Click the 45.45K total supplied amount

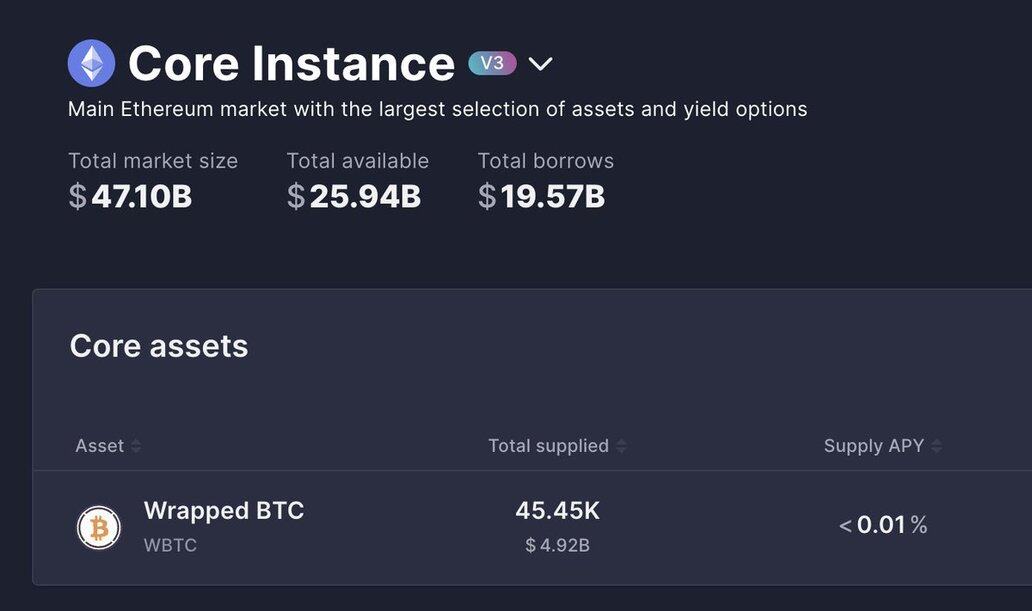pos(557,511)
